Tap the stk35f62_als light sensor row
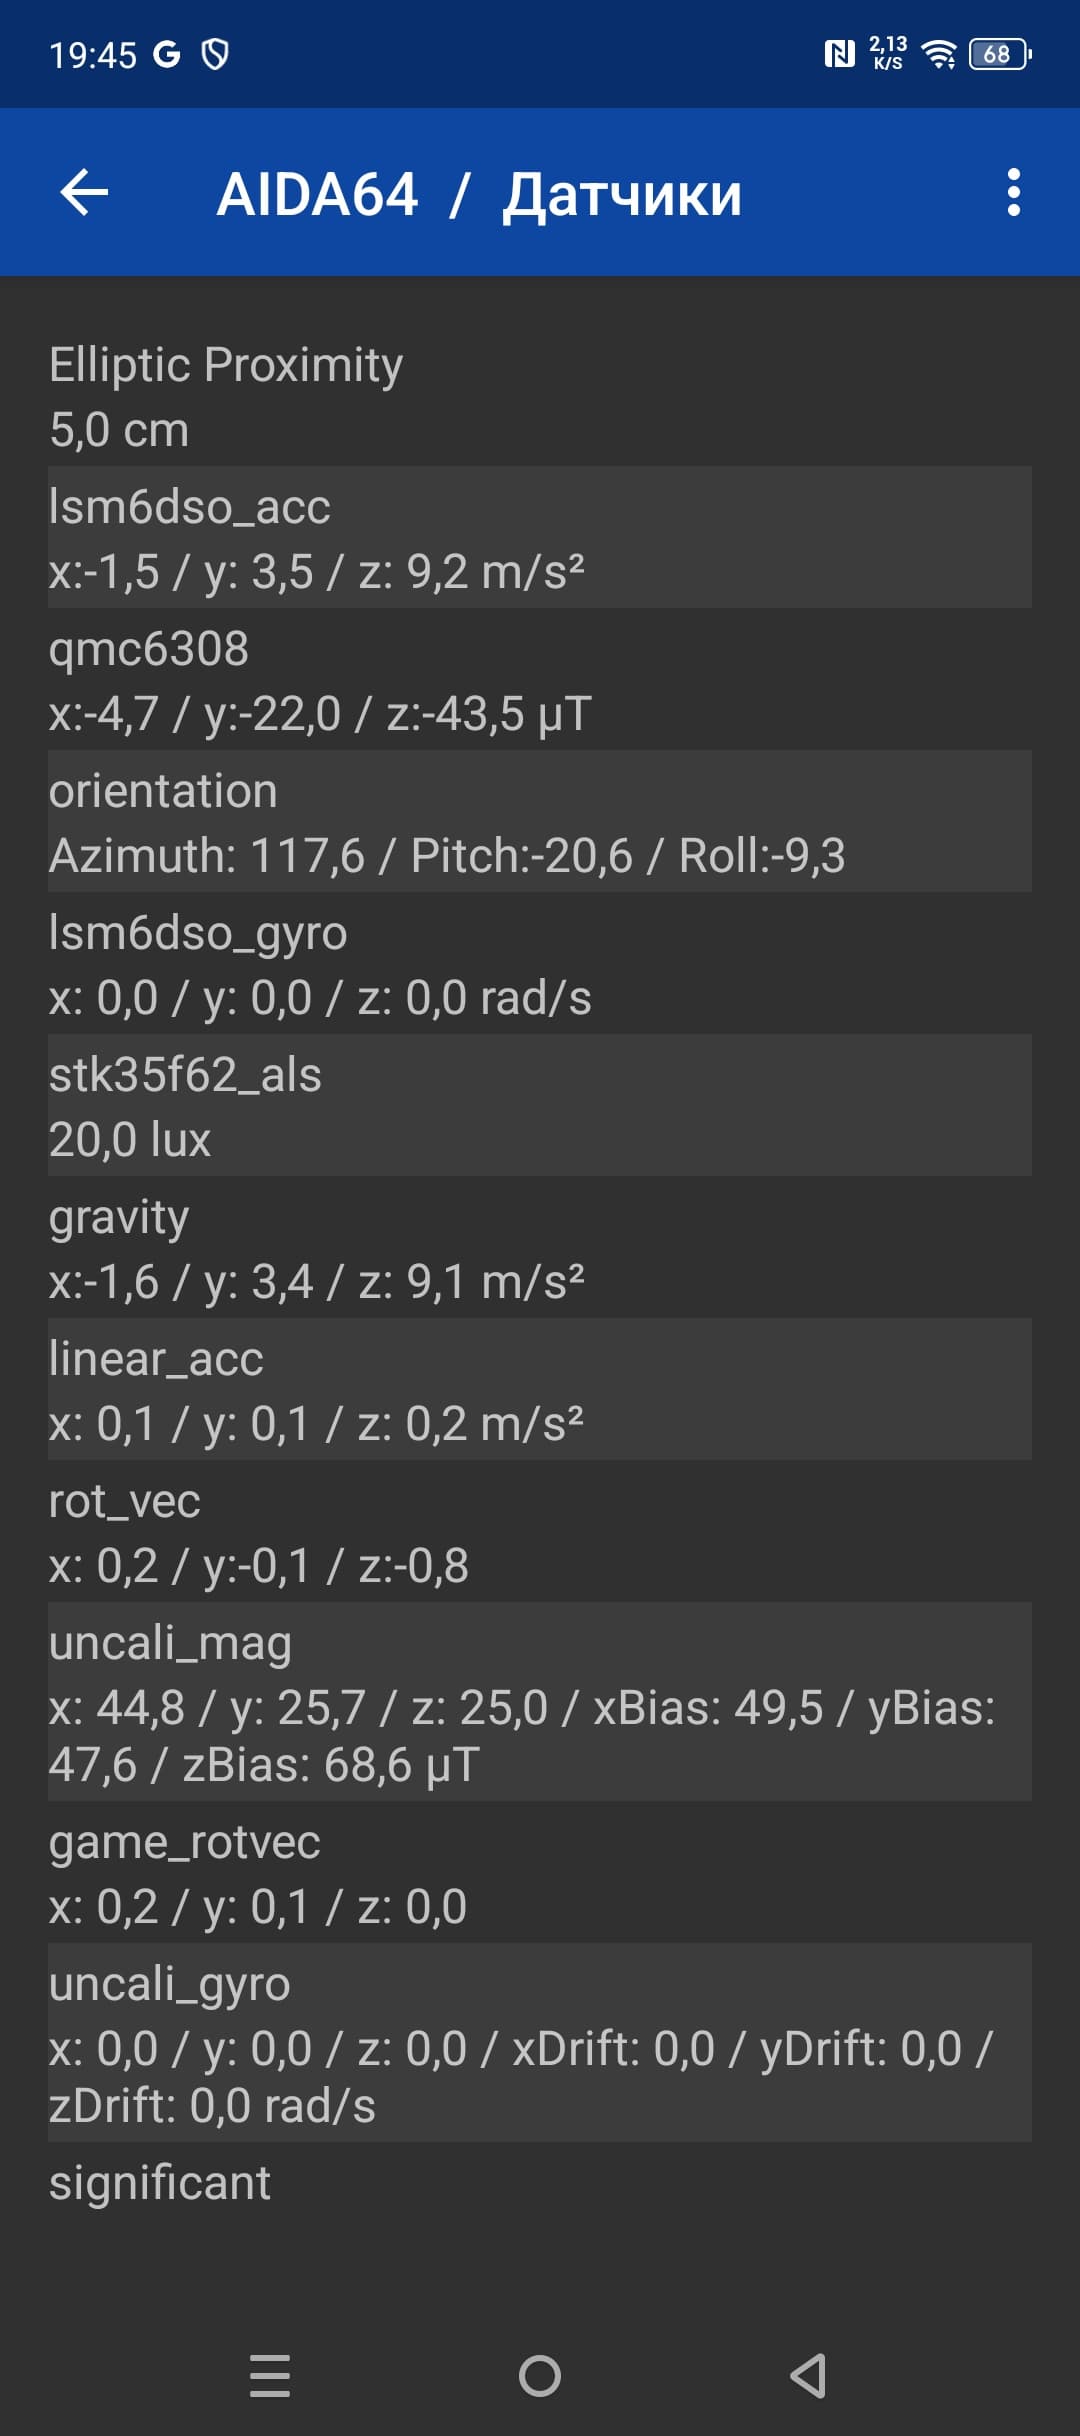The height and width of the screenshot is (2436, 1080). coord(540,1106)
